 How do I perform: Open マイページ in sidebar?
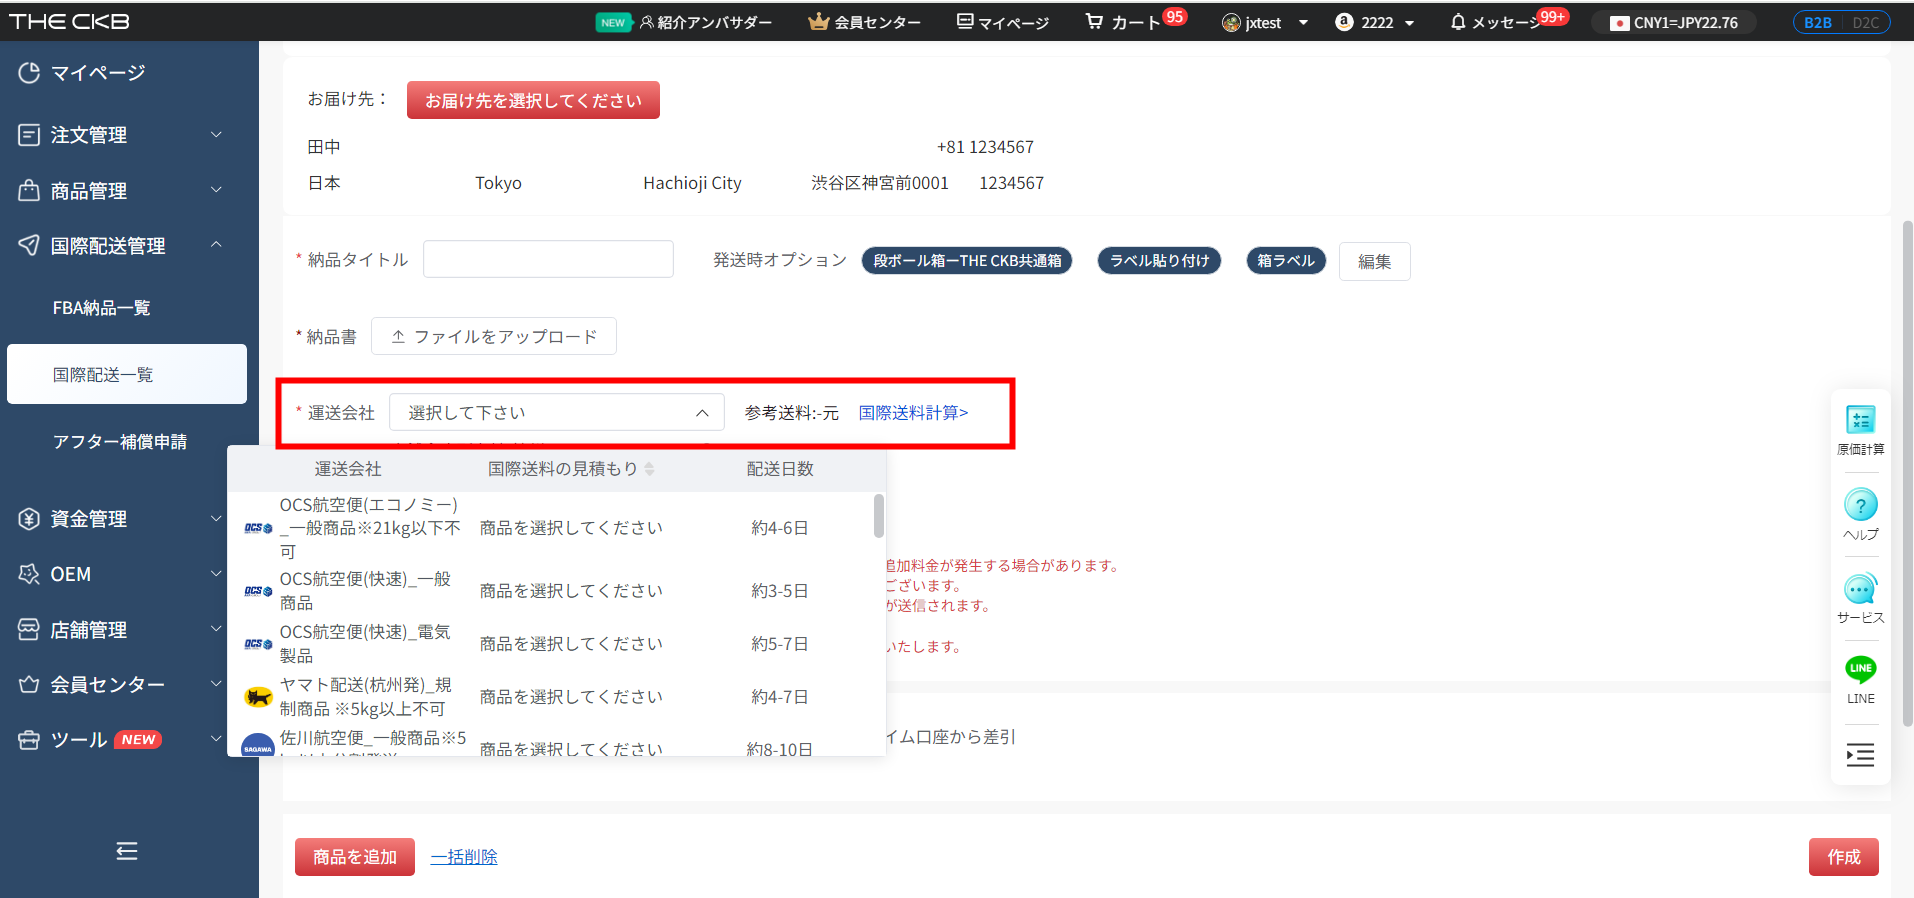tap(98, 73)
